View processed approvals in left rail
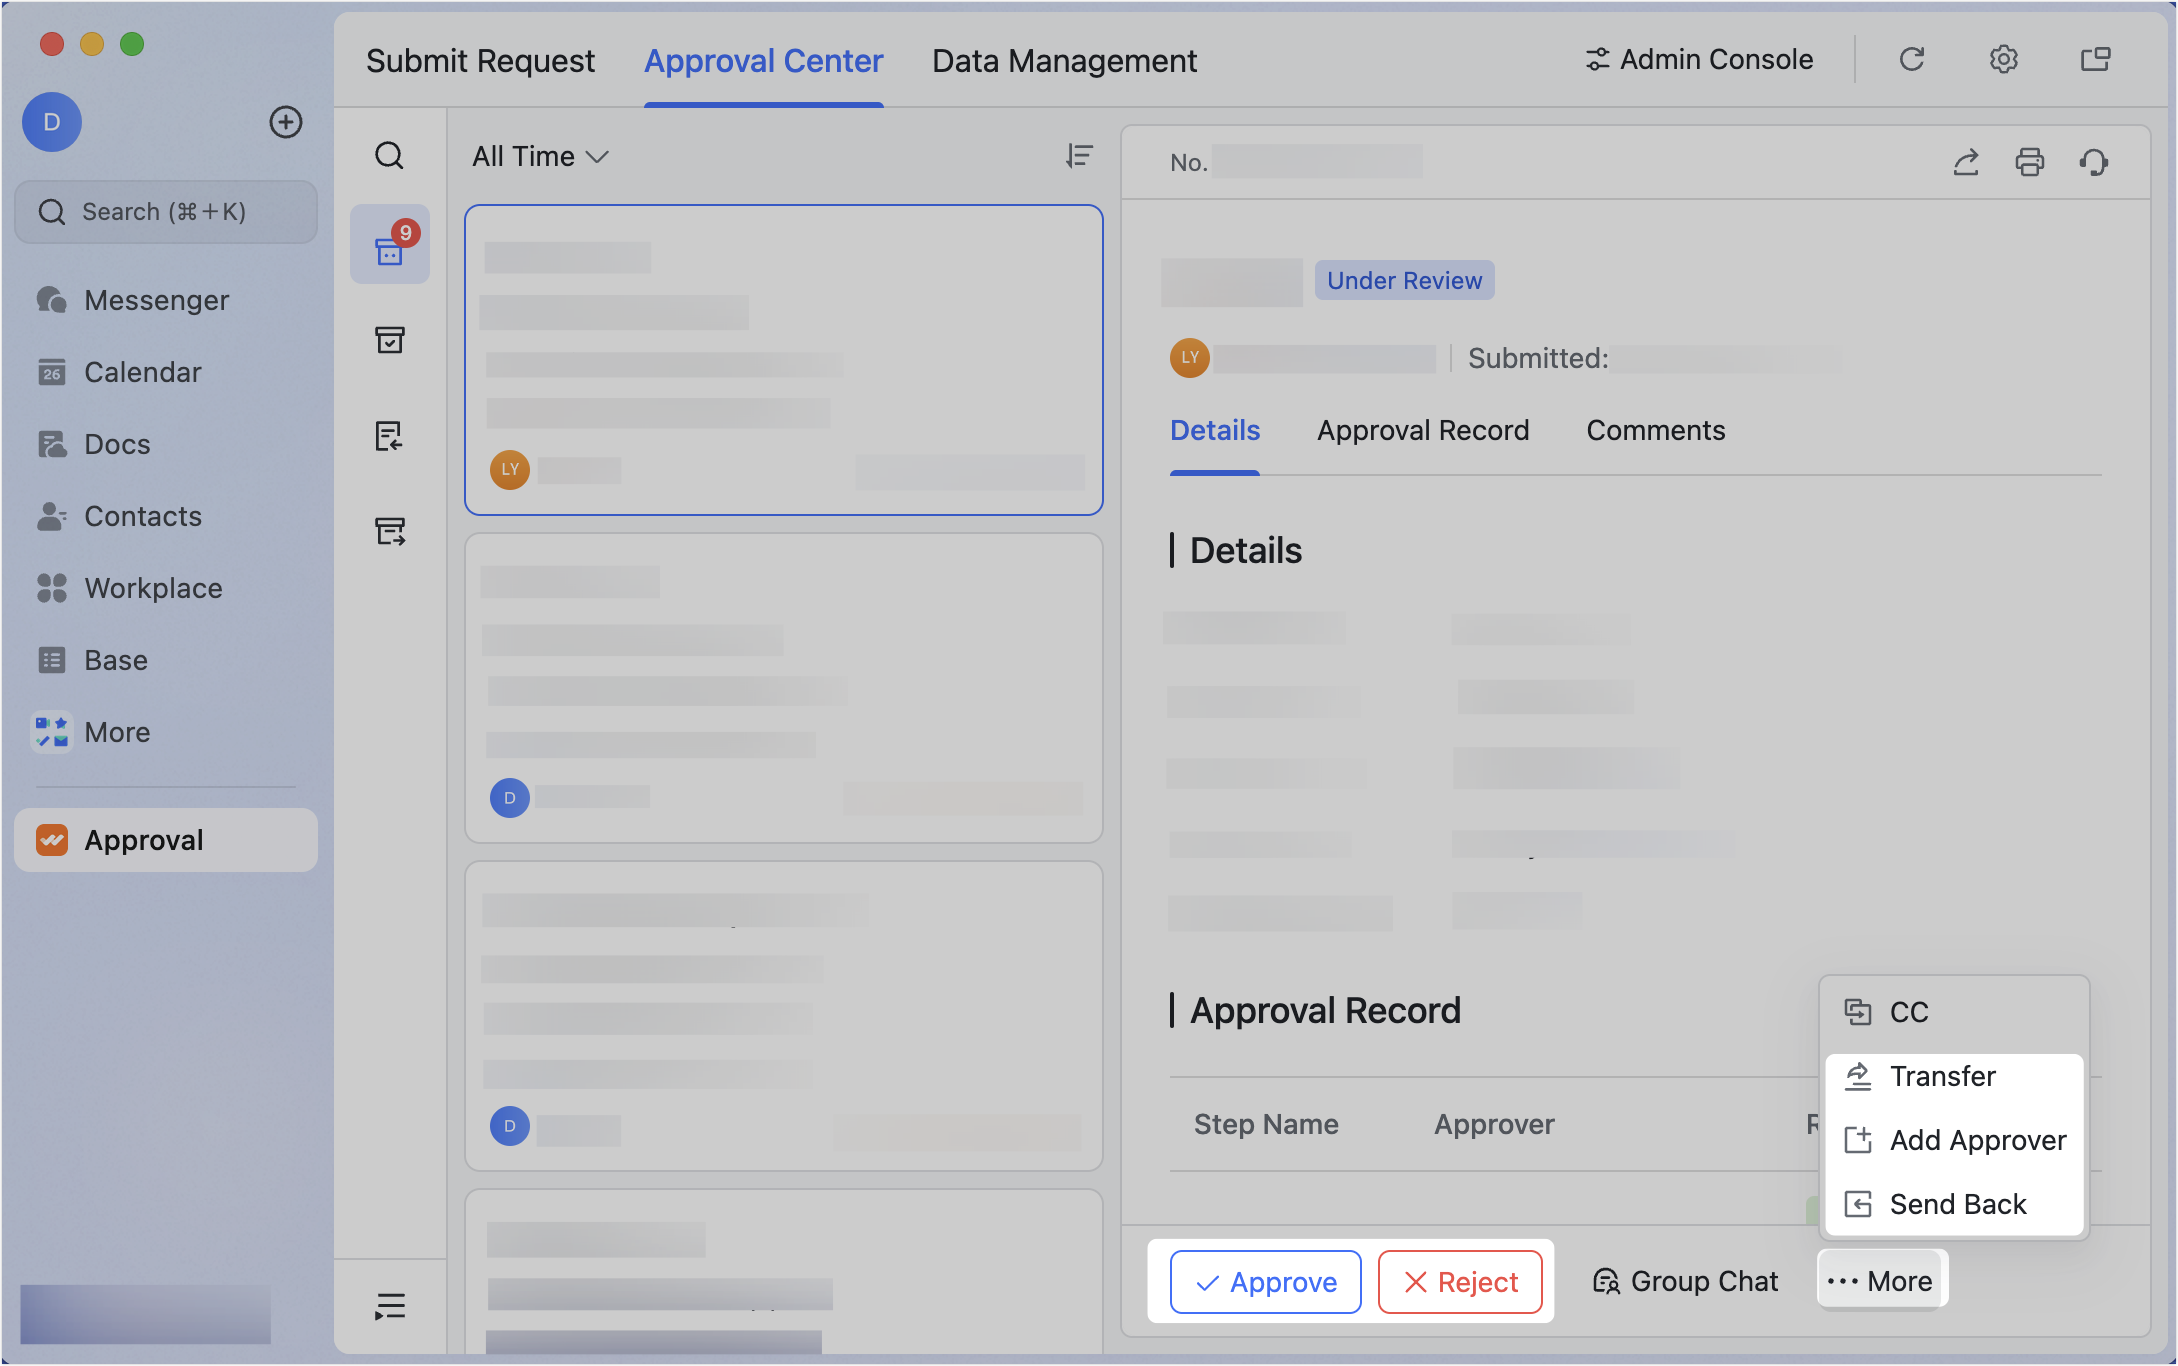The height and width of the screenshot is (1366, 2178). pos(390,340)
